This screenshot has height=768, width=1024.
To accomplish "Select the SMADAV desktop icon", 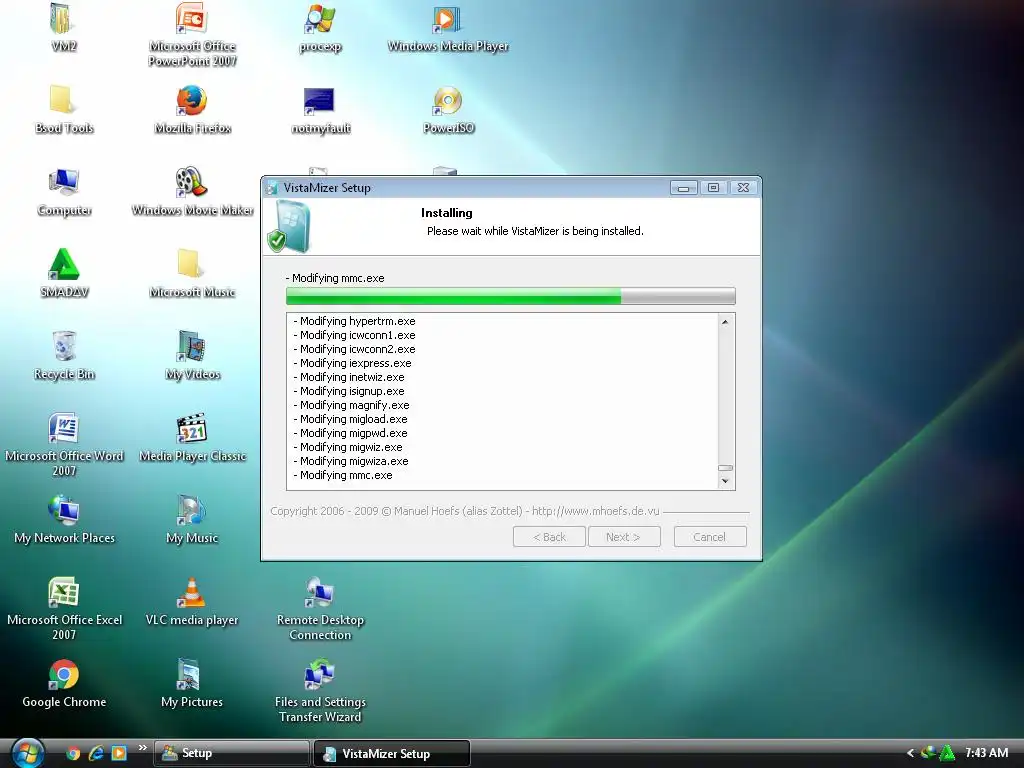I will coord(63,273).
